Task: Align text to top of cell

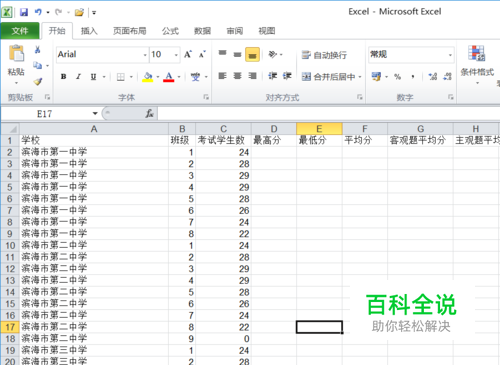Action: [x=223, y=53]
